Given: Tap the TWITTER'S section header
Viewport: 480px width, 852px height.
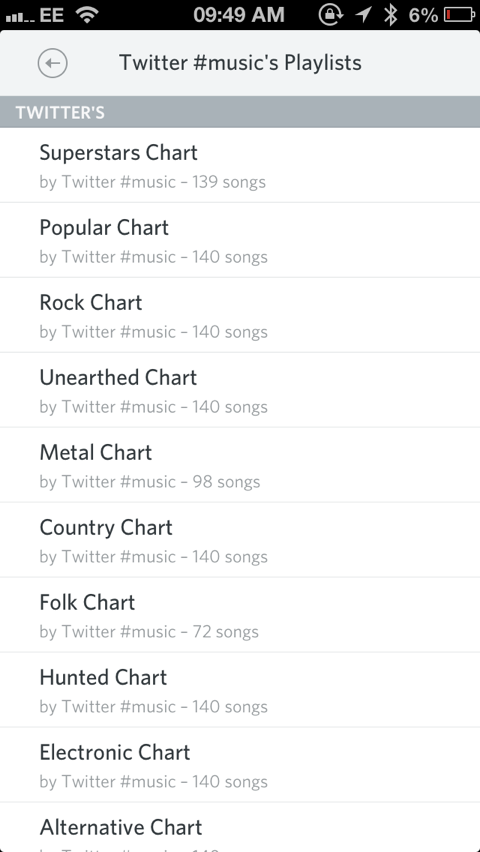Looking at the screenshot, I should [x=240, y=112].
